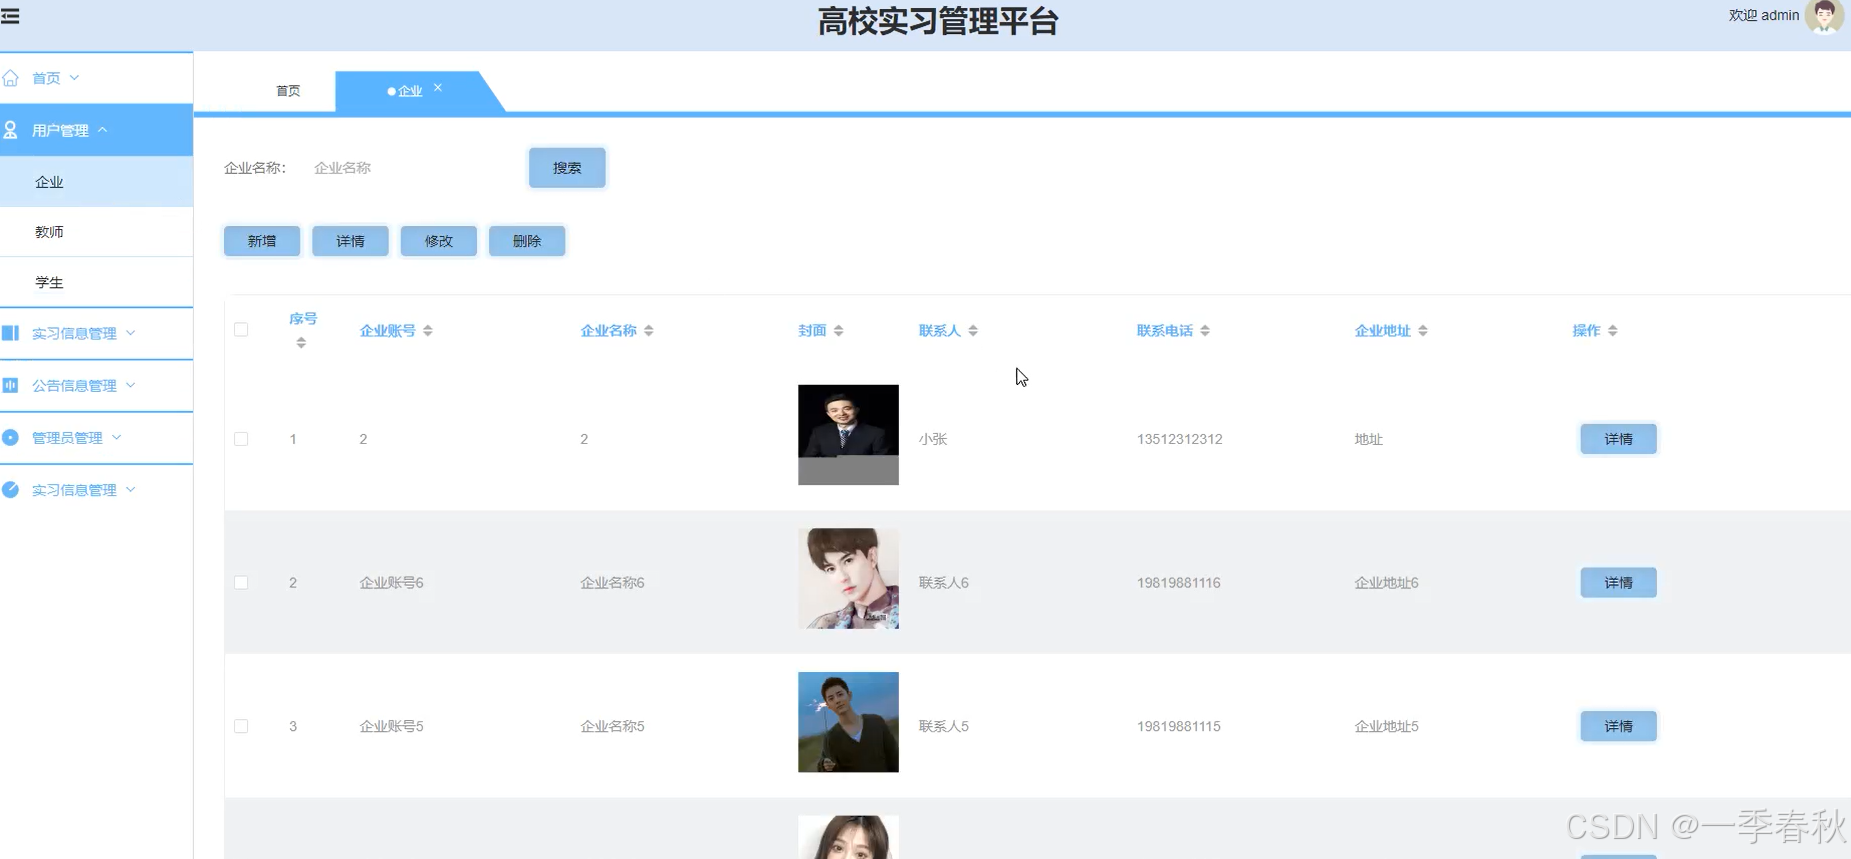
Task: Click the 欢迎 admin text
Action: tap(1764, 15)
